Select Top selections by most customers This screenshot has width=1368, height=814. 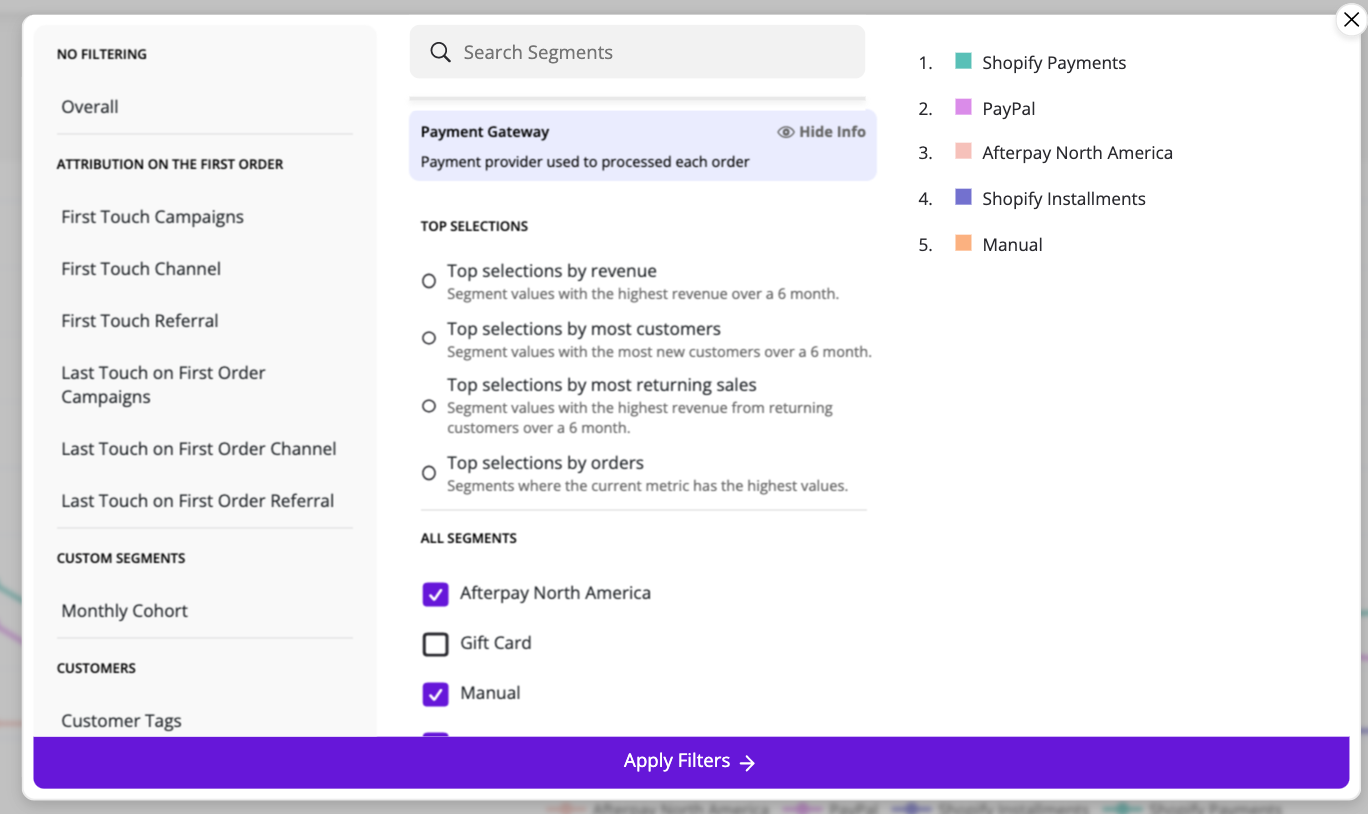(429, 338)
